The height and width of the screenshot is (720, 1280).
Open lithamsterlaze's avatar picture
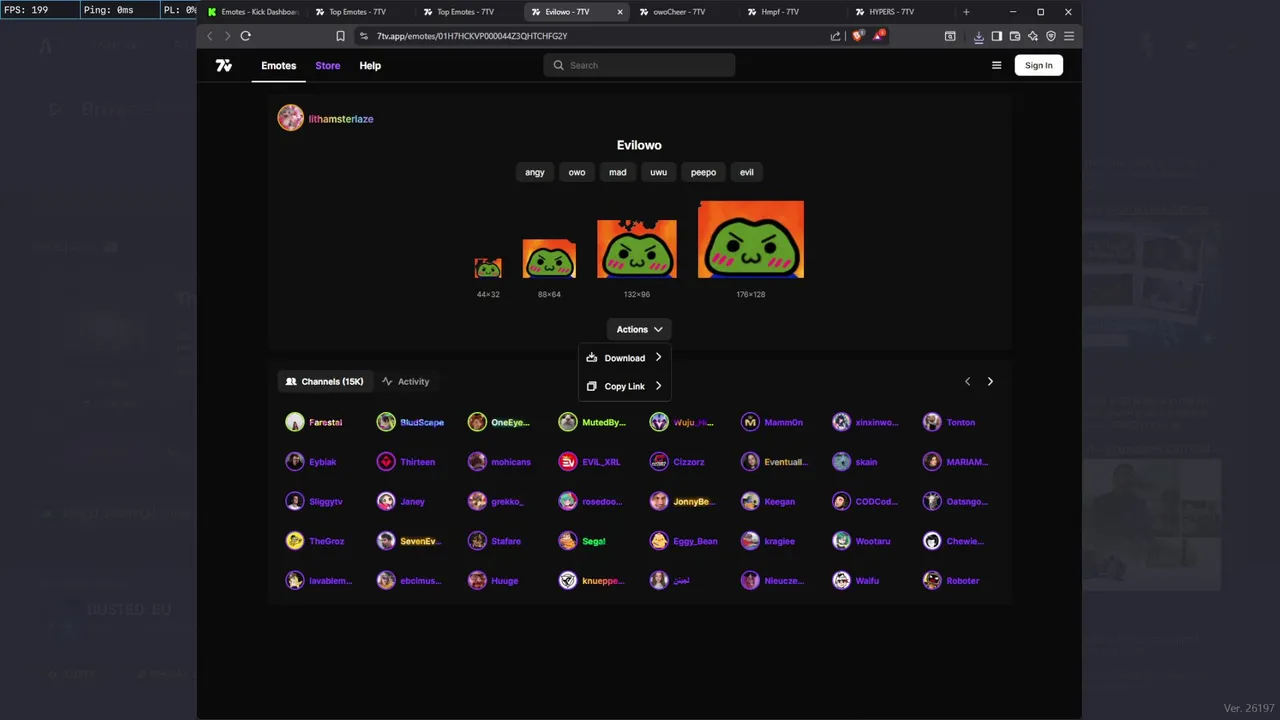(x=290, y=118)
